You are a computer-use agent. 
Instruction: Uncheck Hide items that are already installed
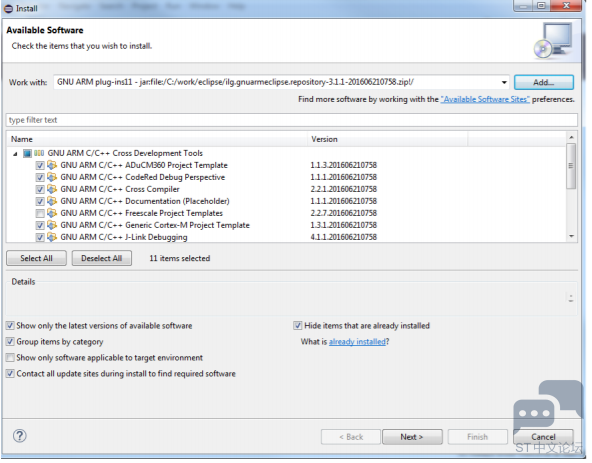(298, 326)
